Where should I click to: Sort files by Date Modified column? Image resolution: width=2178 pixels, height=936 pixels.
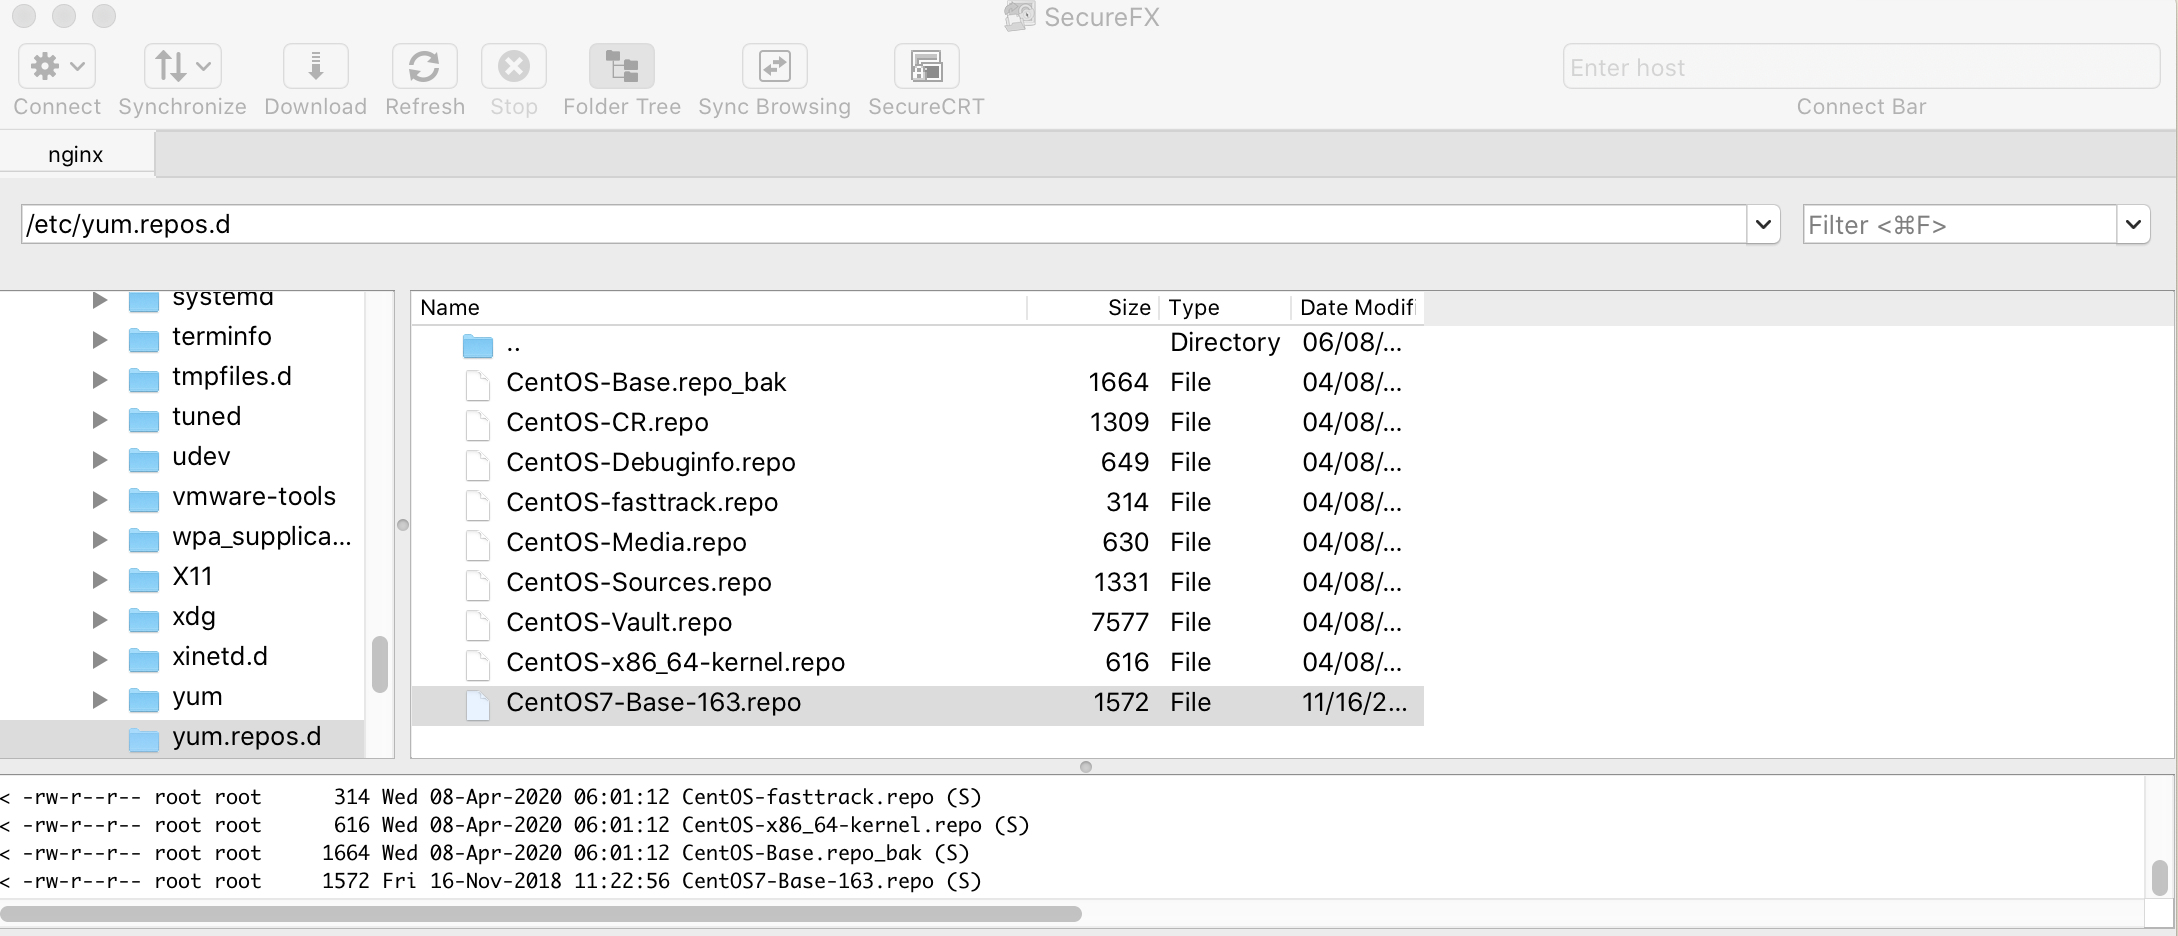click(x=1357, y=308)
